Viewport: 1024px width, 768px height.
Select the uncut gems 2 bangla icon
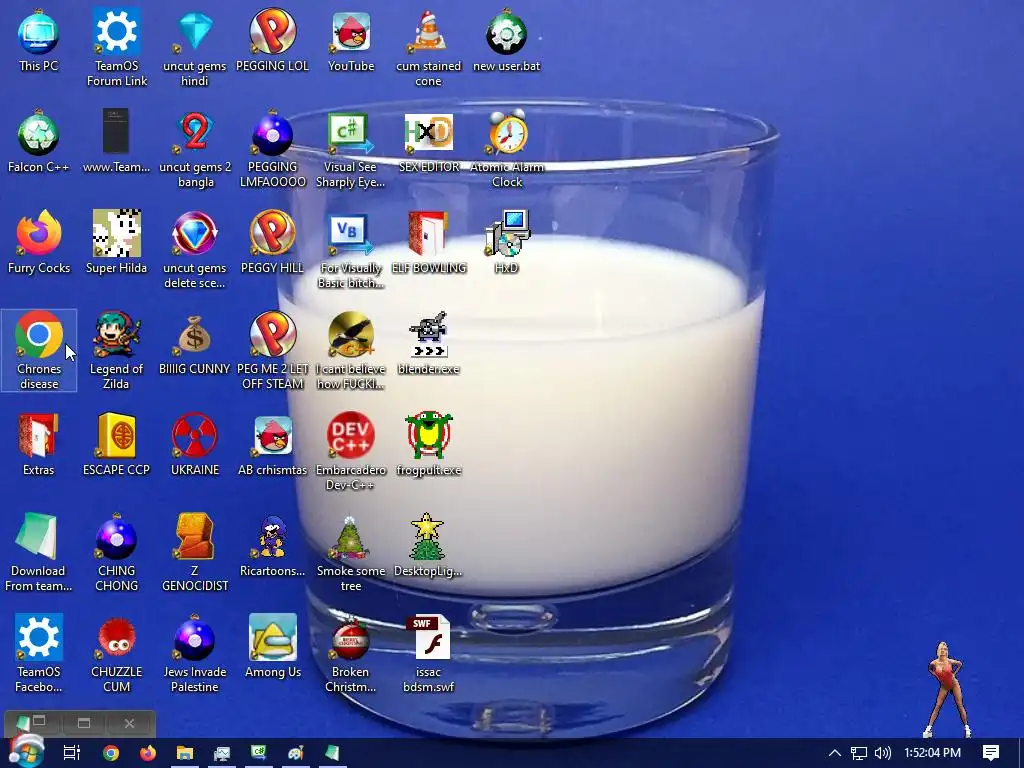point(195,149)
